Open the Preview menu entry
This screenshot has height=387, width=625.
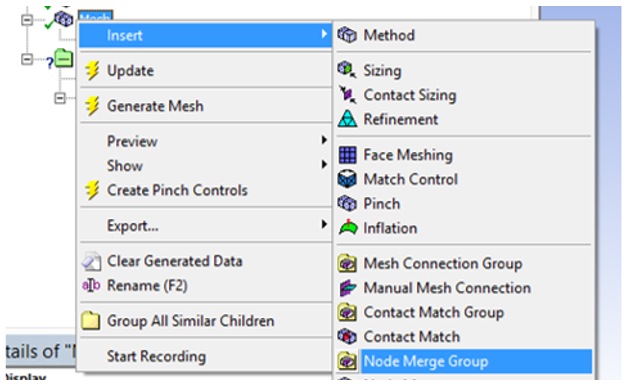[205, 141]
